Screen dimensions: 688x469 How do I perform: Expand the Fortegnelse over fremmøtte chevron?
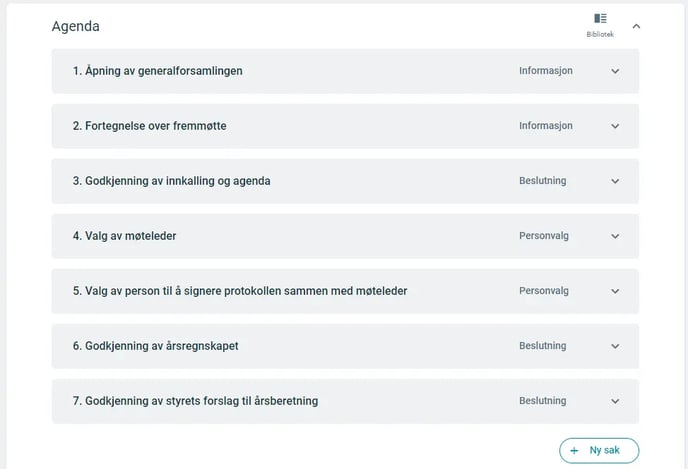click(x=615, y=126)
